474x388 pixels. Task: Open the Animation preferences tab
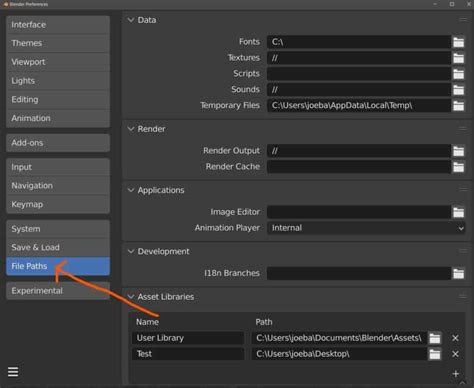(58, 118)
